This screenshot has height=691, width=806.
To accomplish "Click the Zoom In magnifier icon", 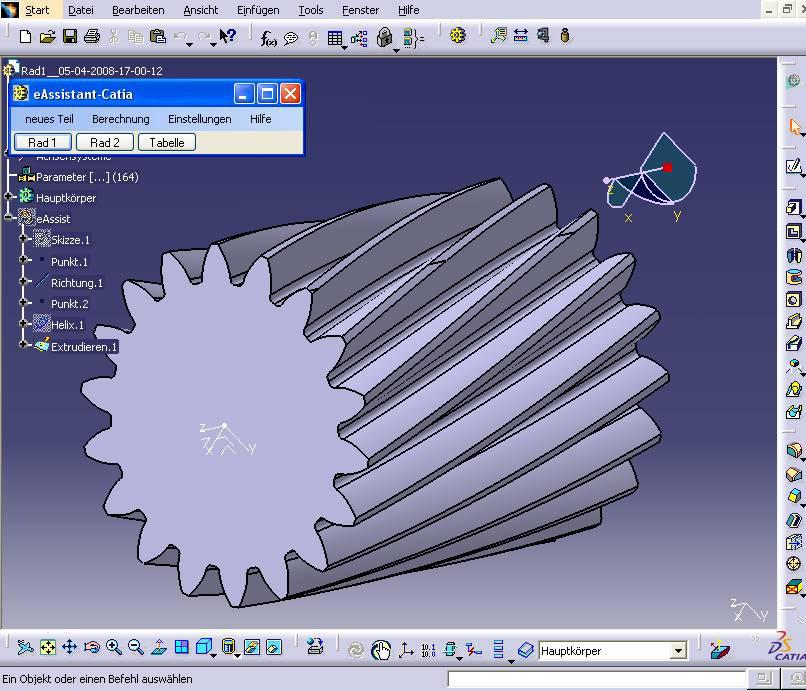I will click(114, 648).
